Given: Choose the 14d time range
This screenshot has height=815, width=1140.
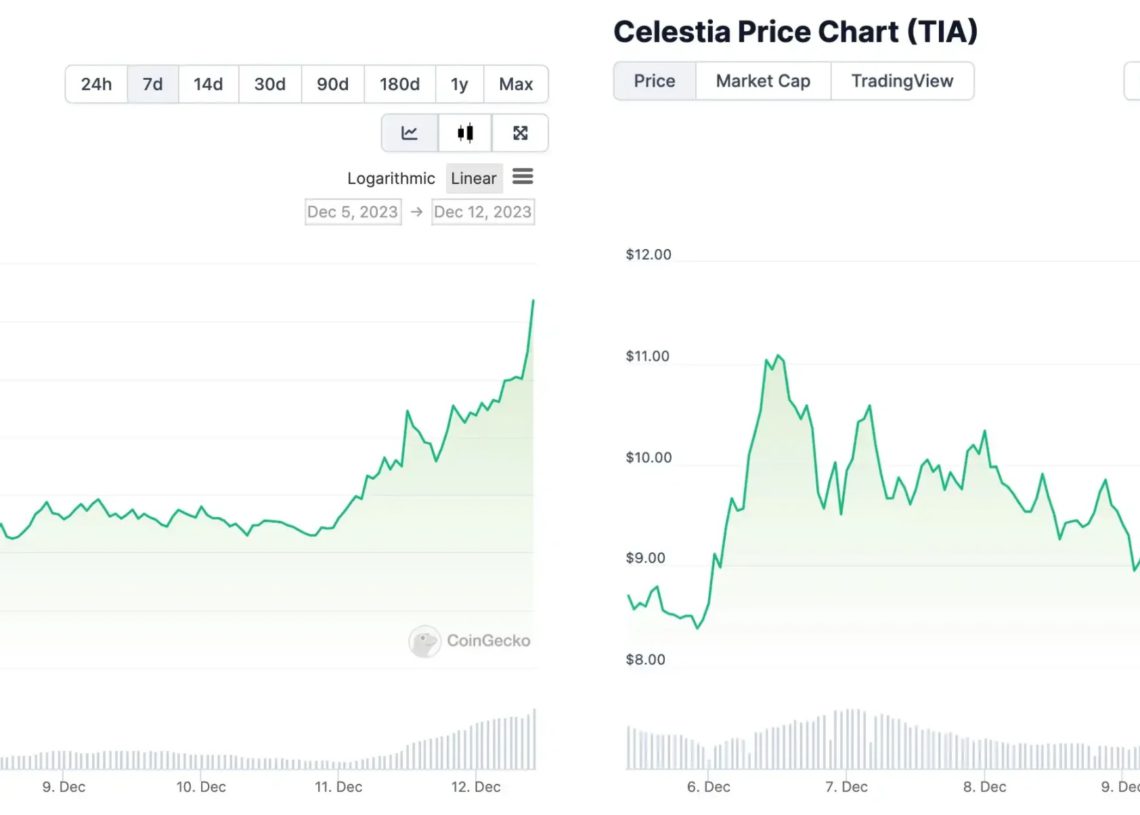Looking at the screenshot, I should pos(208,84).
